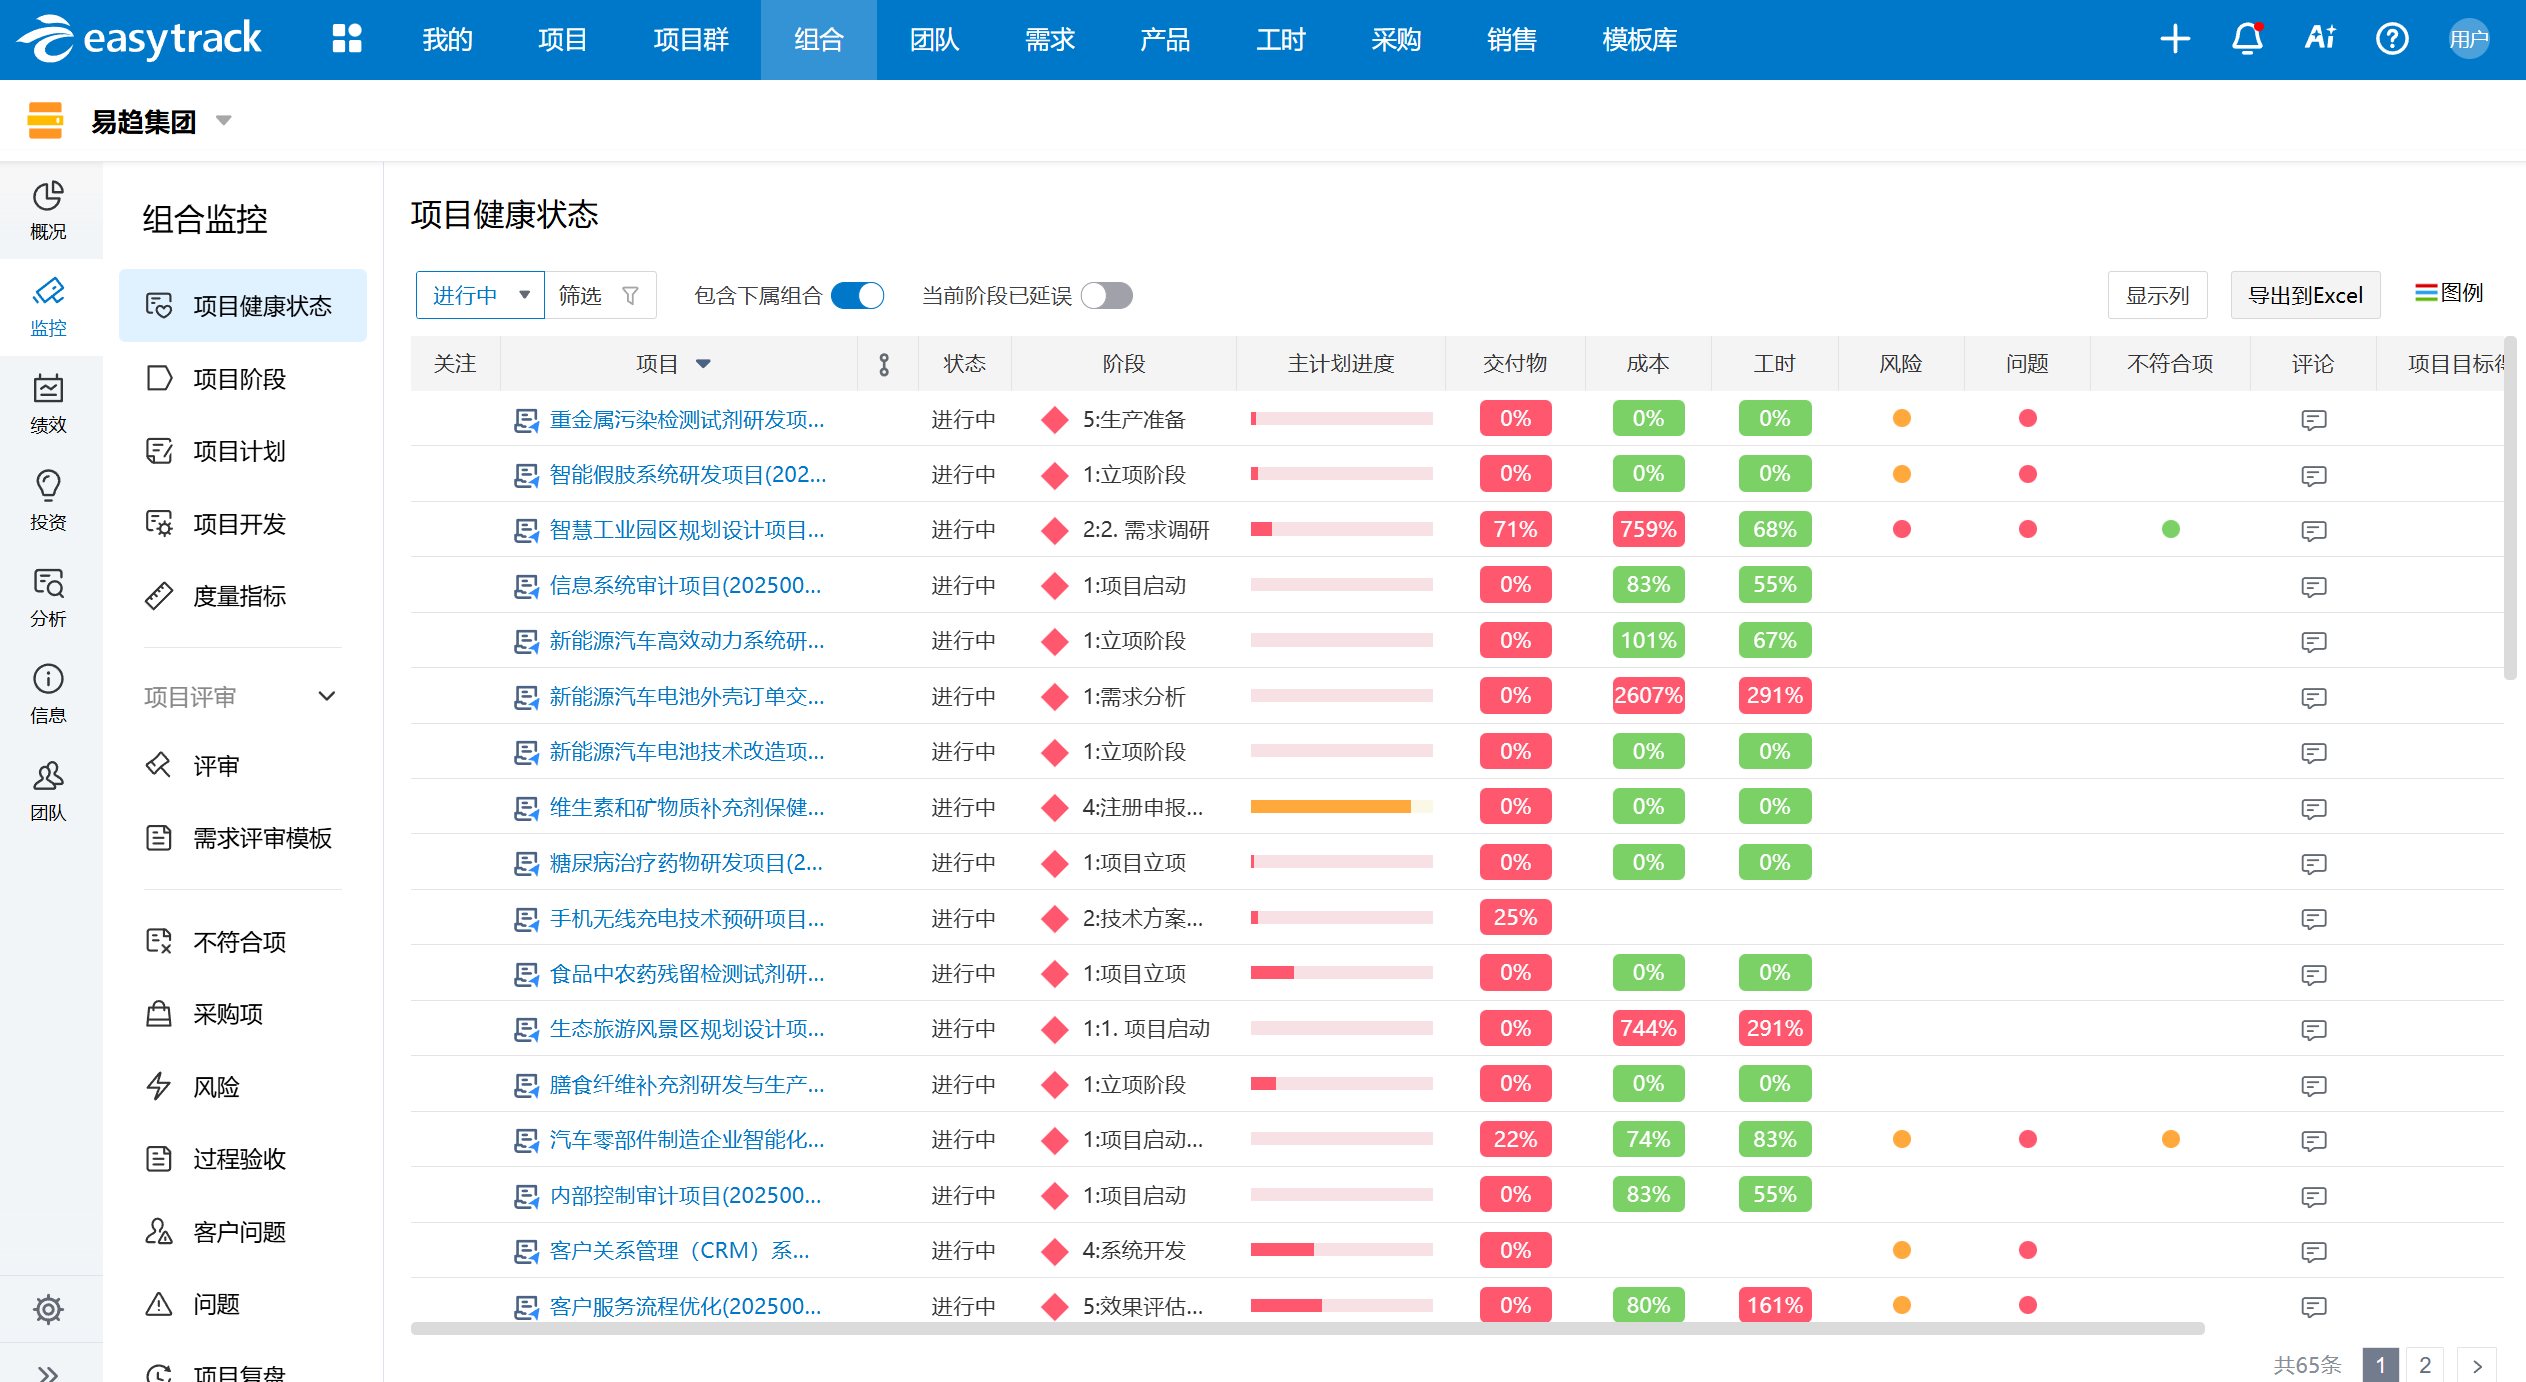
Task: Switch to the 项目群 top menu
Action: coord(690,40)
